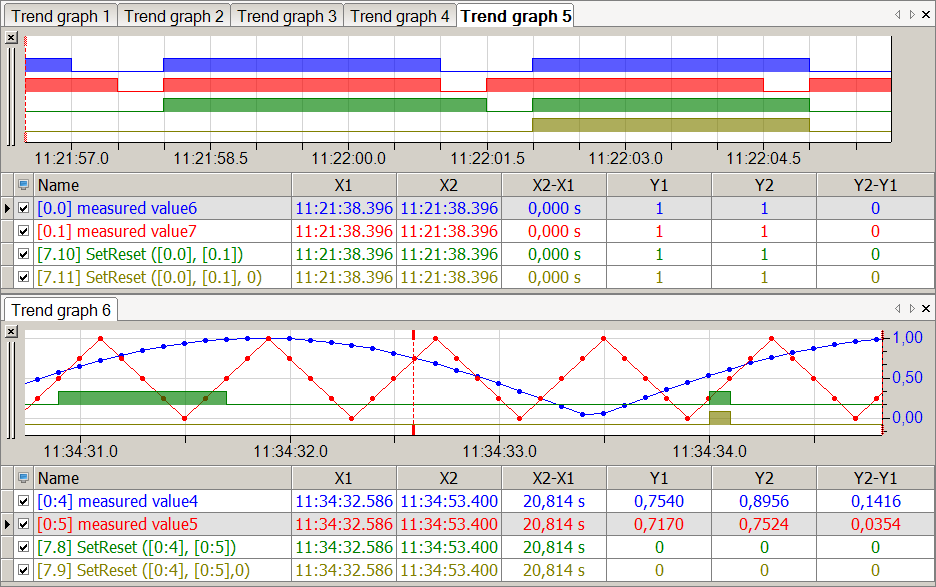The image size is (936, 587).
Task: Switch to the Trend graph 1 tab
Action: point(60,16)
